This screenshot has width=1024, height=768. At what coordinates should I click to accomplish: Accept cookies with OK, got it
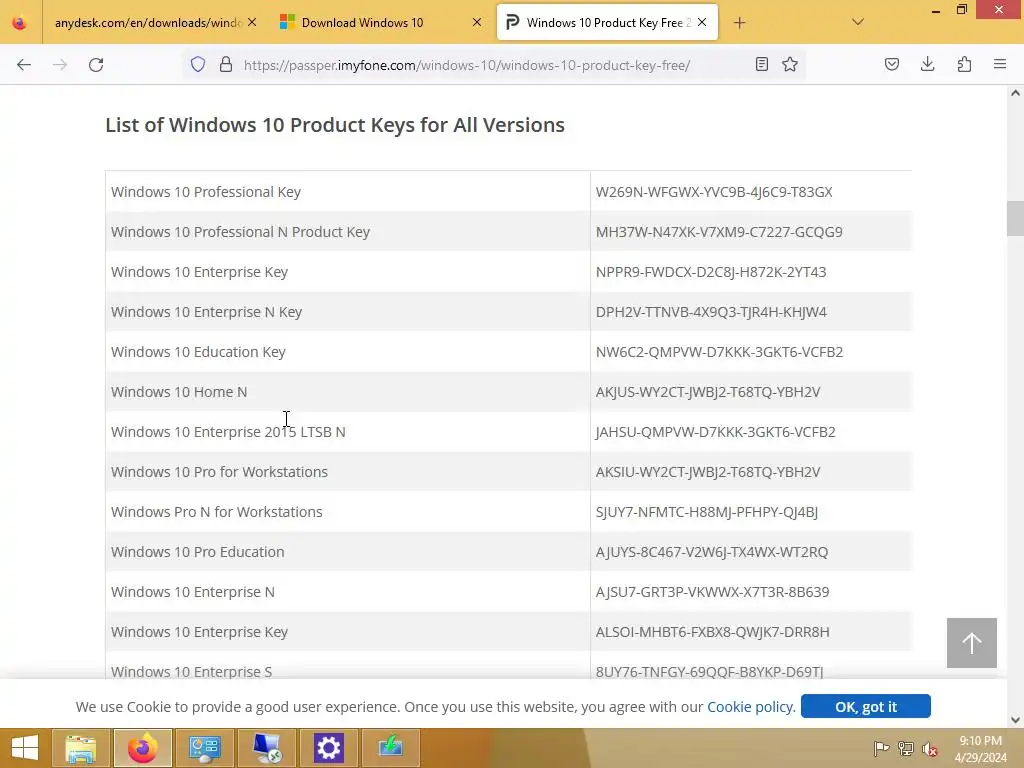(865, 707)
